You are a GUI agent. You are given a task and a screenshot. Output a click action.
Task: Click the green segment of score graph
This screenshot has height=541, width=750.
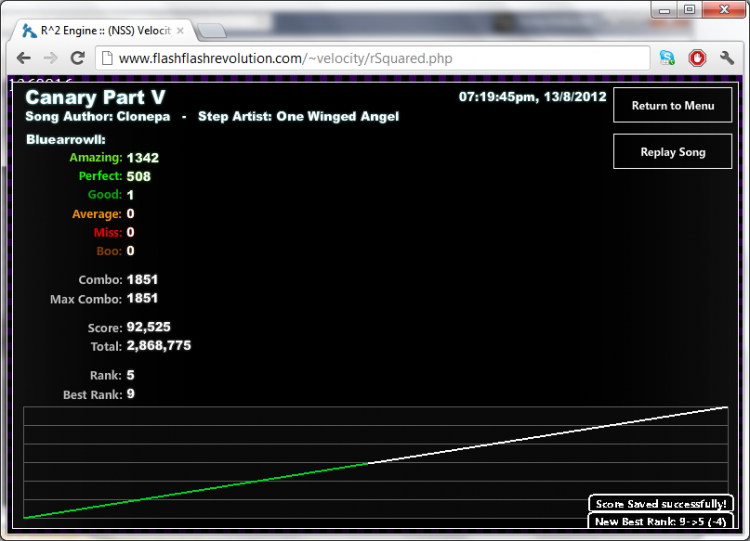point(196,491)
